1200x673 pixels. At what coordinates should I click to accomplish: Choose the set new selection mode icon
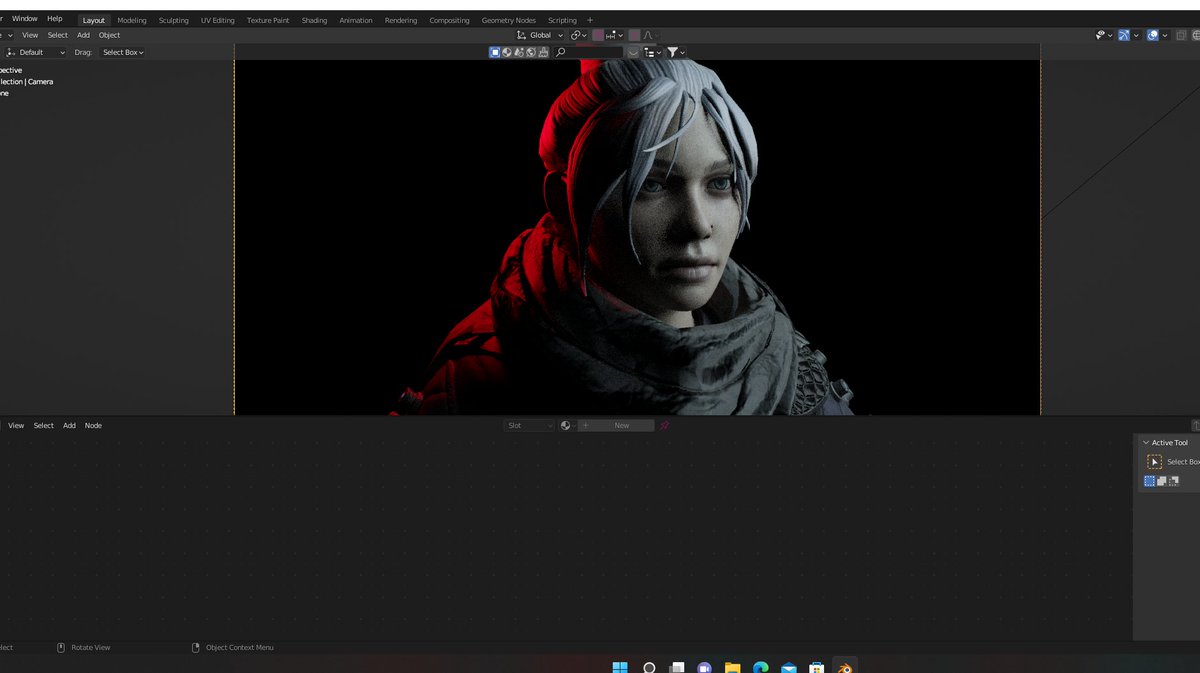[1150, 481]
